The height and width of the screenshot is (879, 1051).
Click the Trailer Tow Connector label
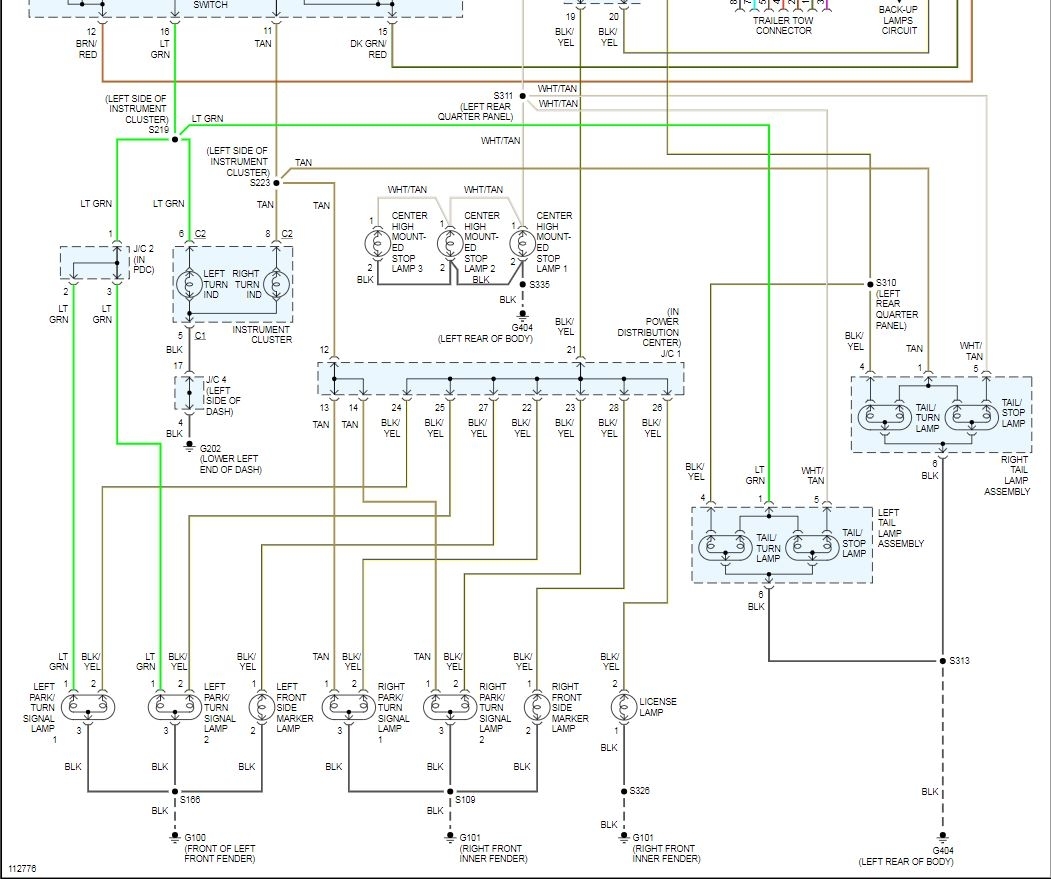pos(783,25)
